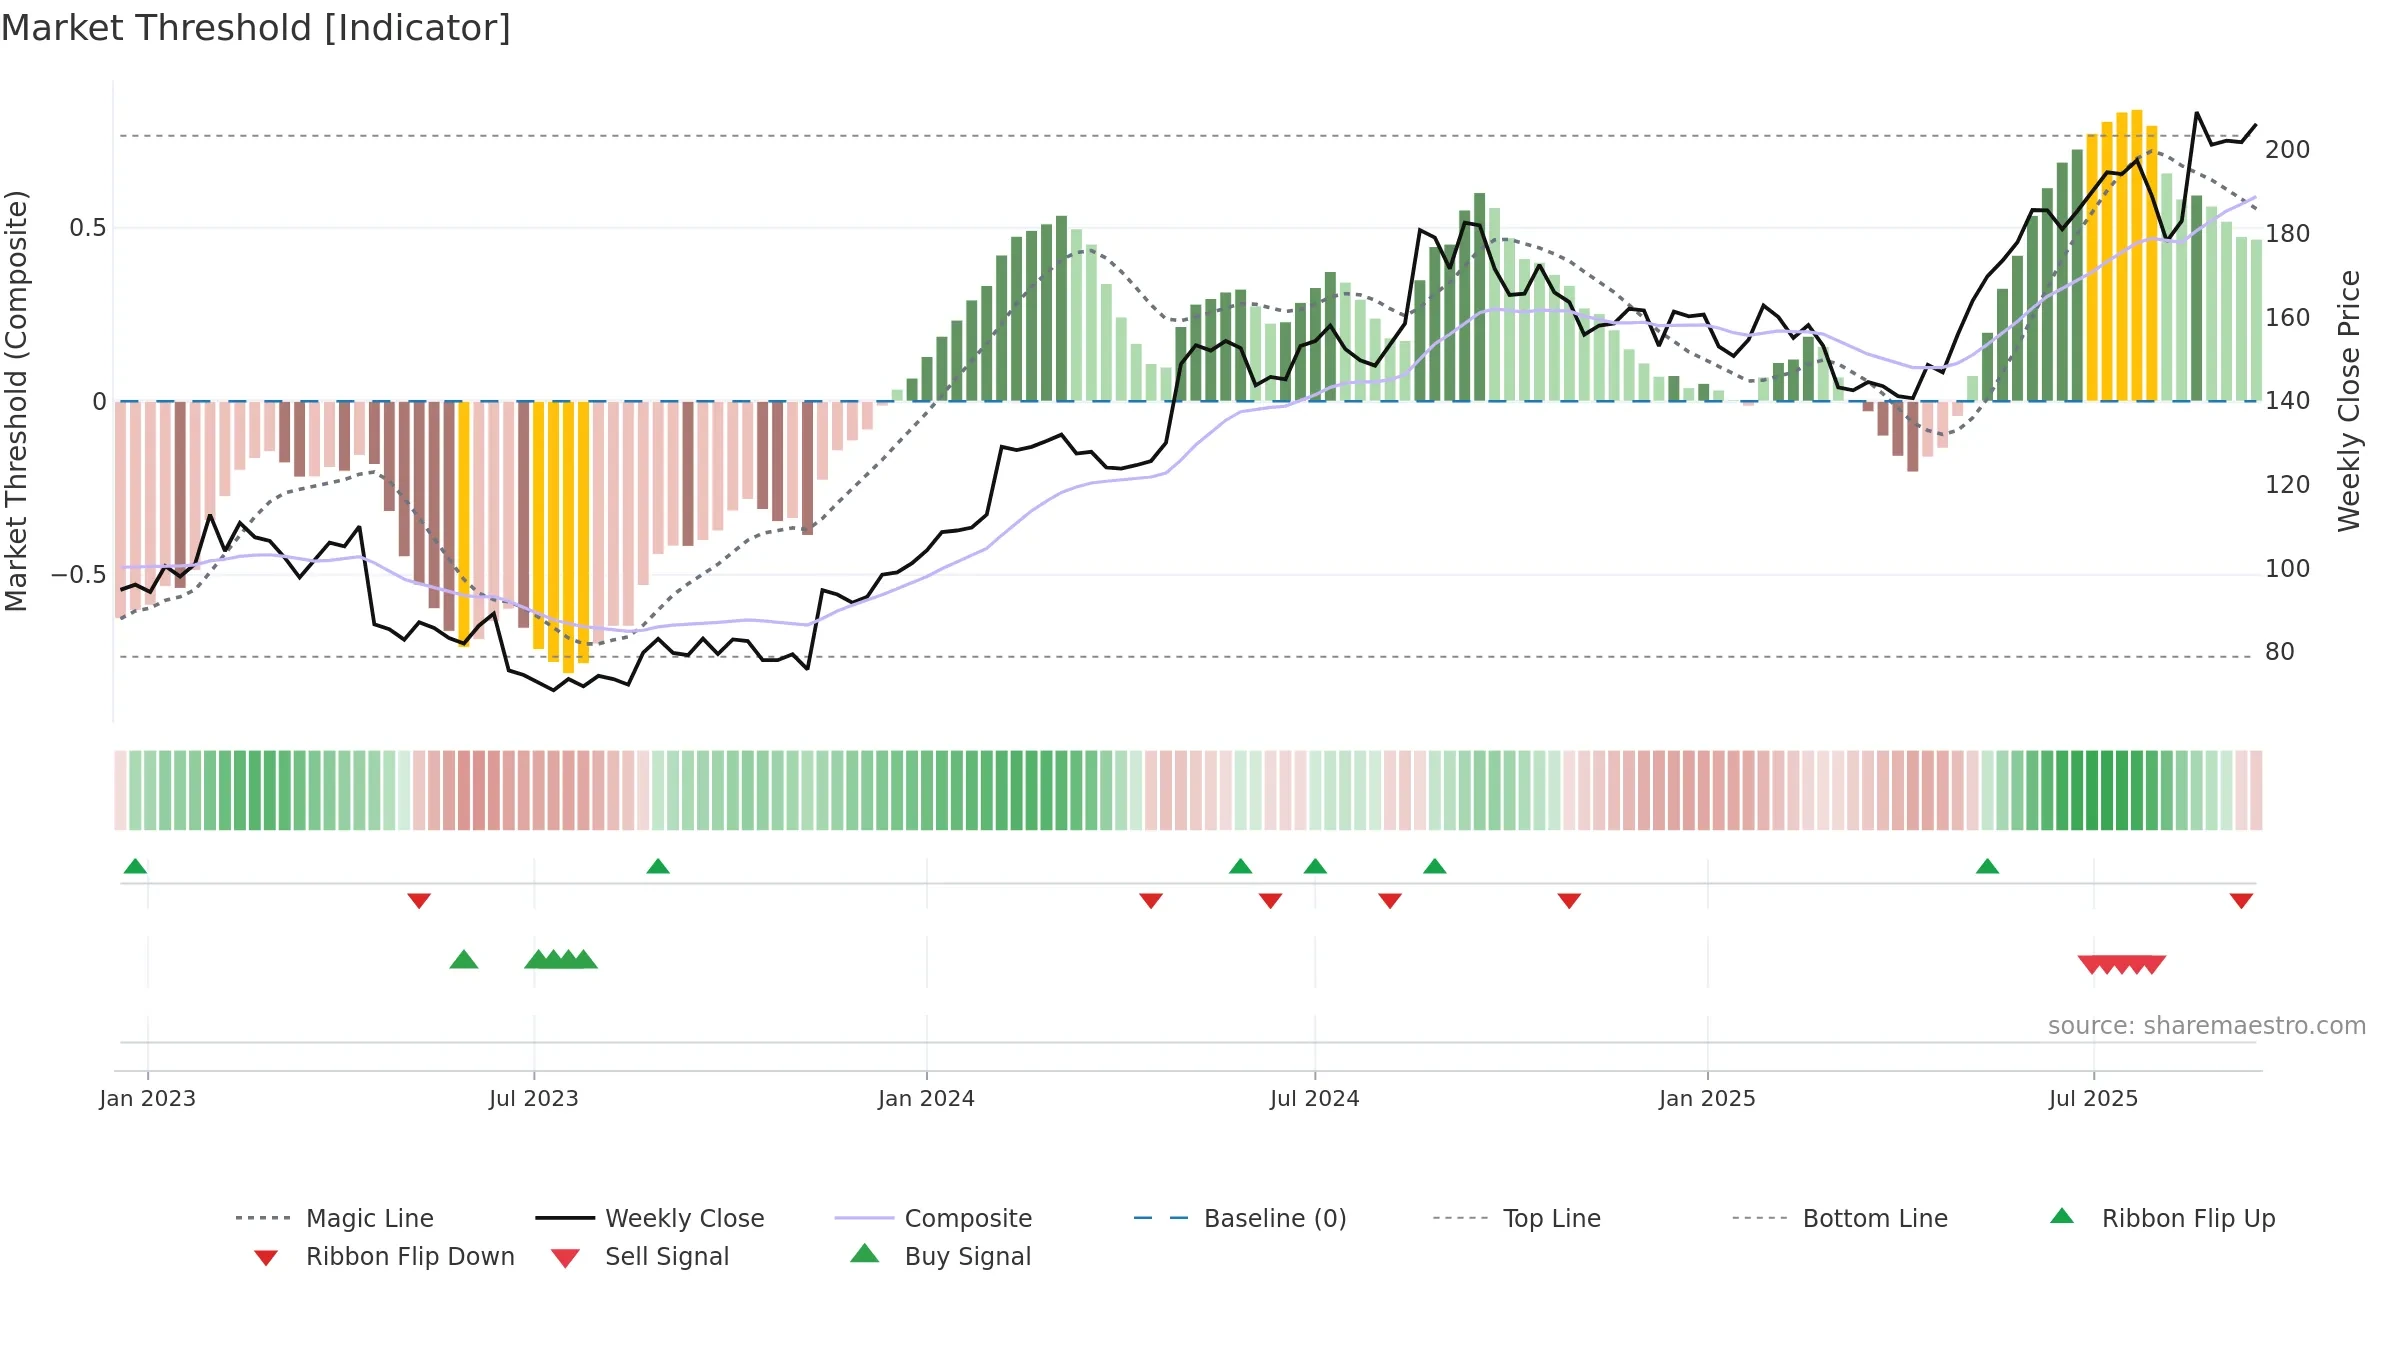Click the Jan 2024 axis label
This screenshot has width=2400, height=1350.
927,1099
